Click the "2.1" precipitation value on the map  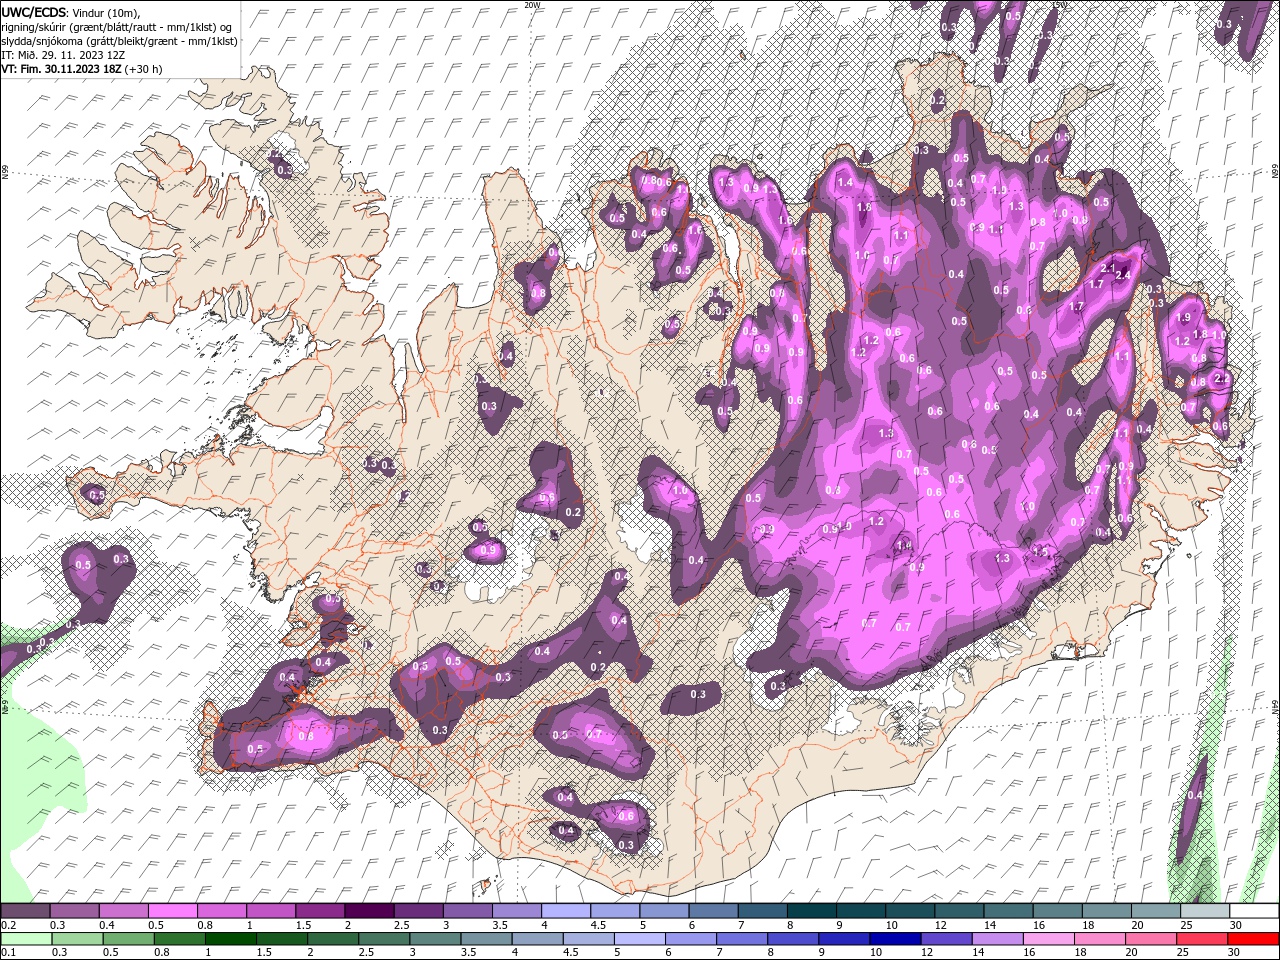pyautogui.click(x=1107, y=268)
